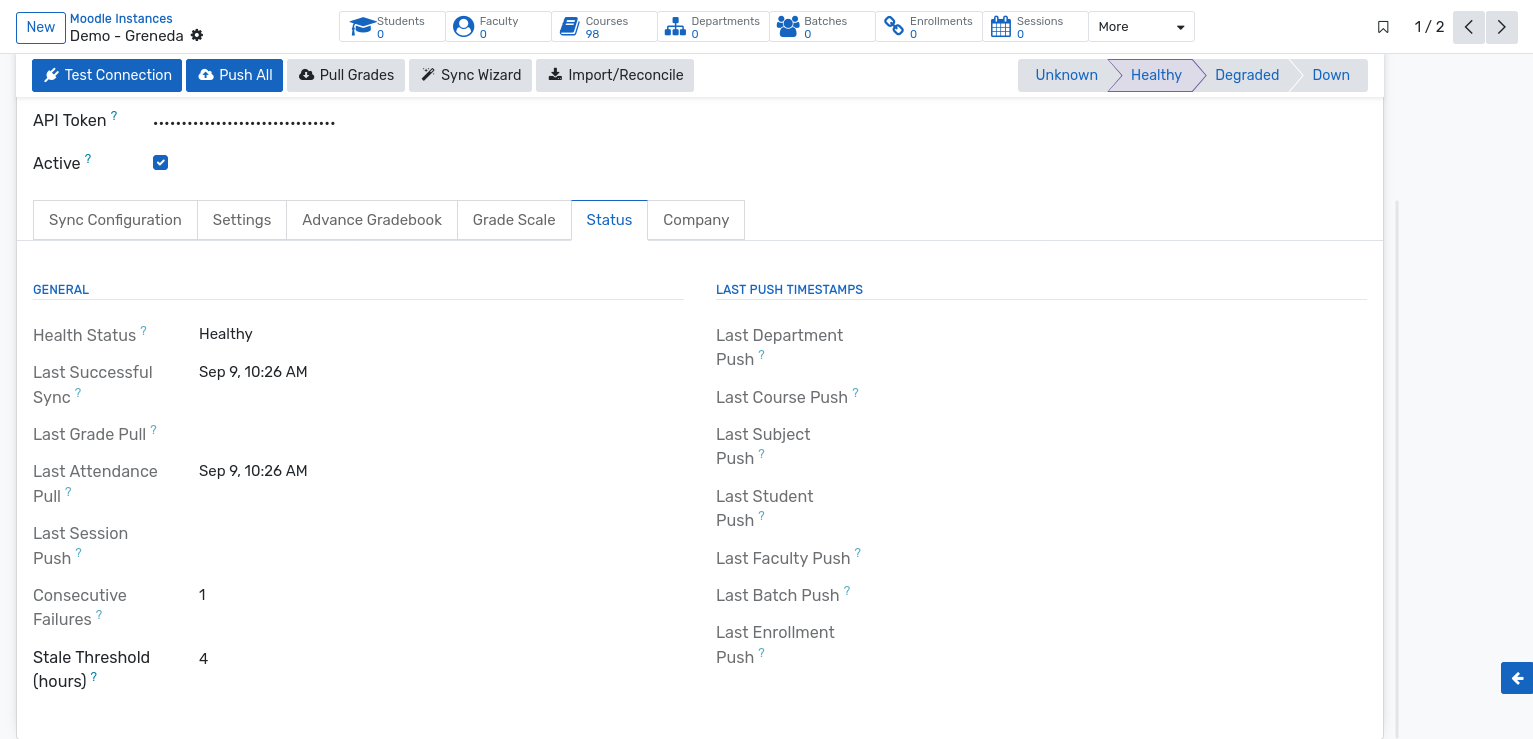This screenshot has height=739, width=1533.
Task: Uncheck the Active checkbox
Action: [x=160, y=162]
